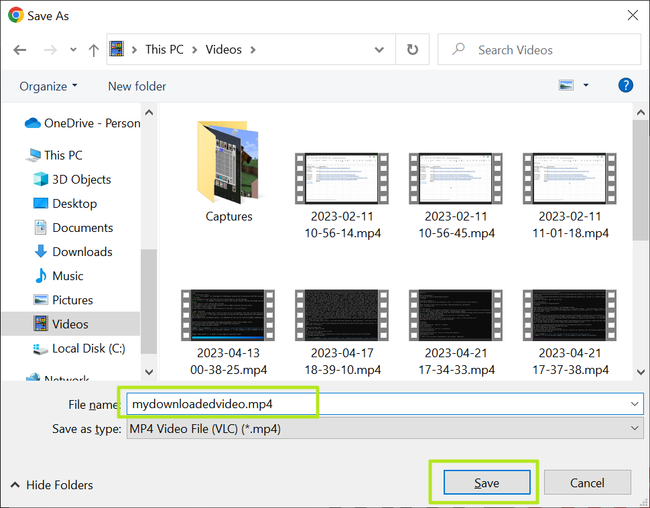Click the Videos library icon in address bar
Viewport: 650px width, 508px height.
pos(117,49)
